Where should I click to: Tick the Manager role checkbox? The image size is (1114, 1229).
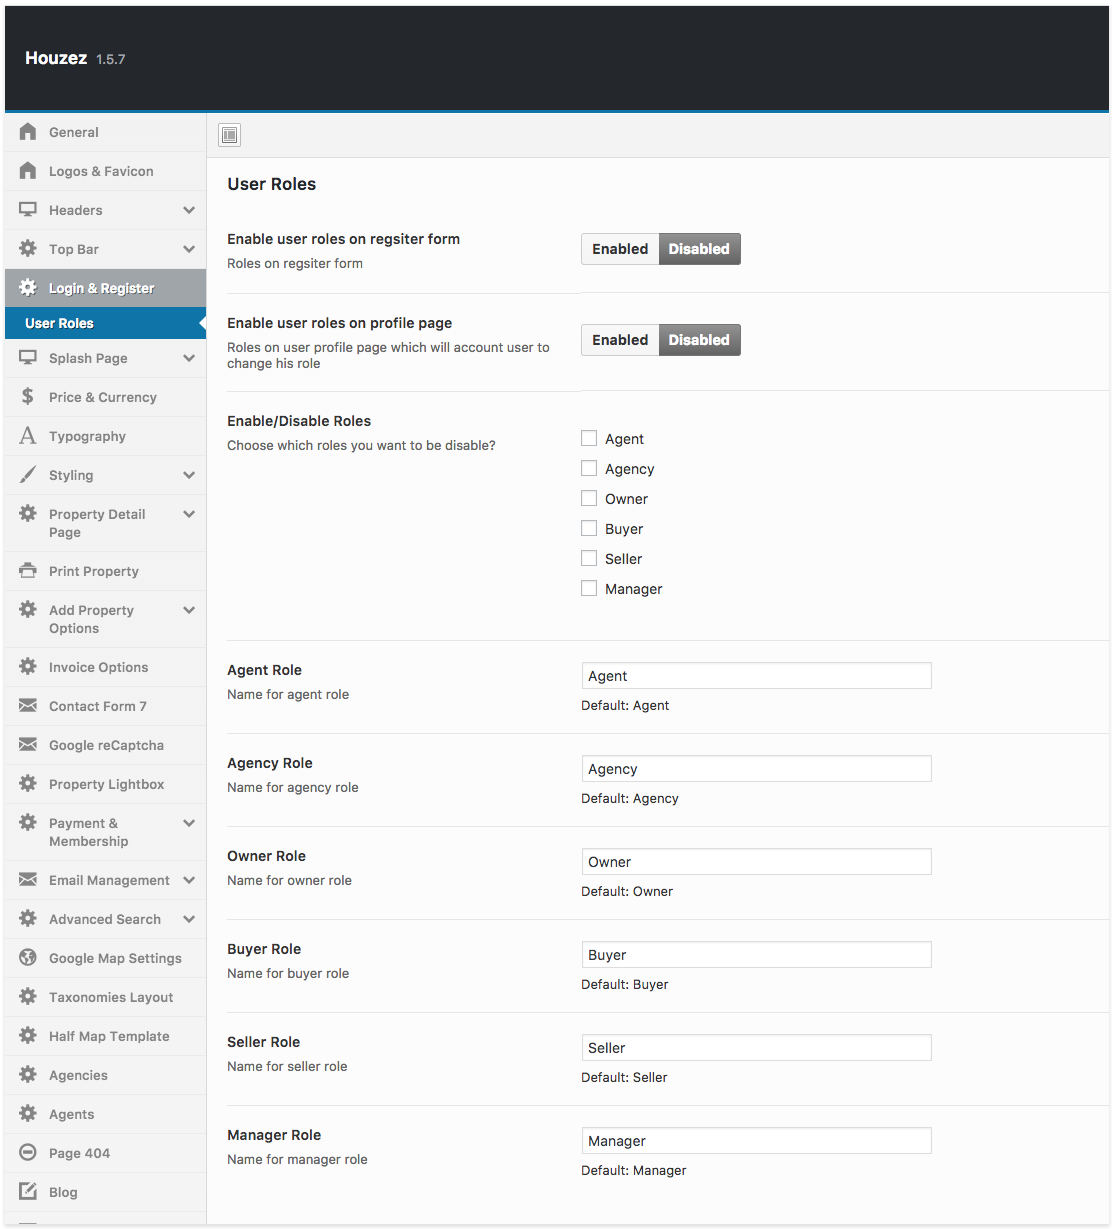click(589, 588)
